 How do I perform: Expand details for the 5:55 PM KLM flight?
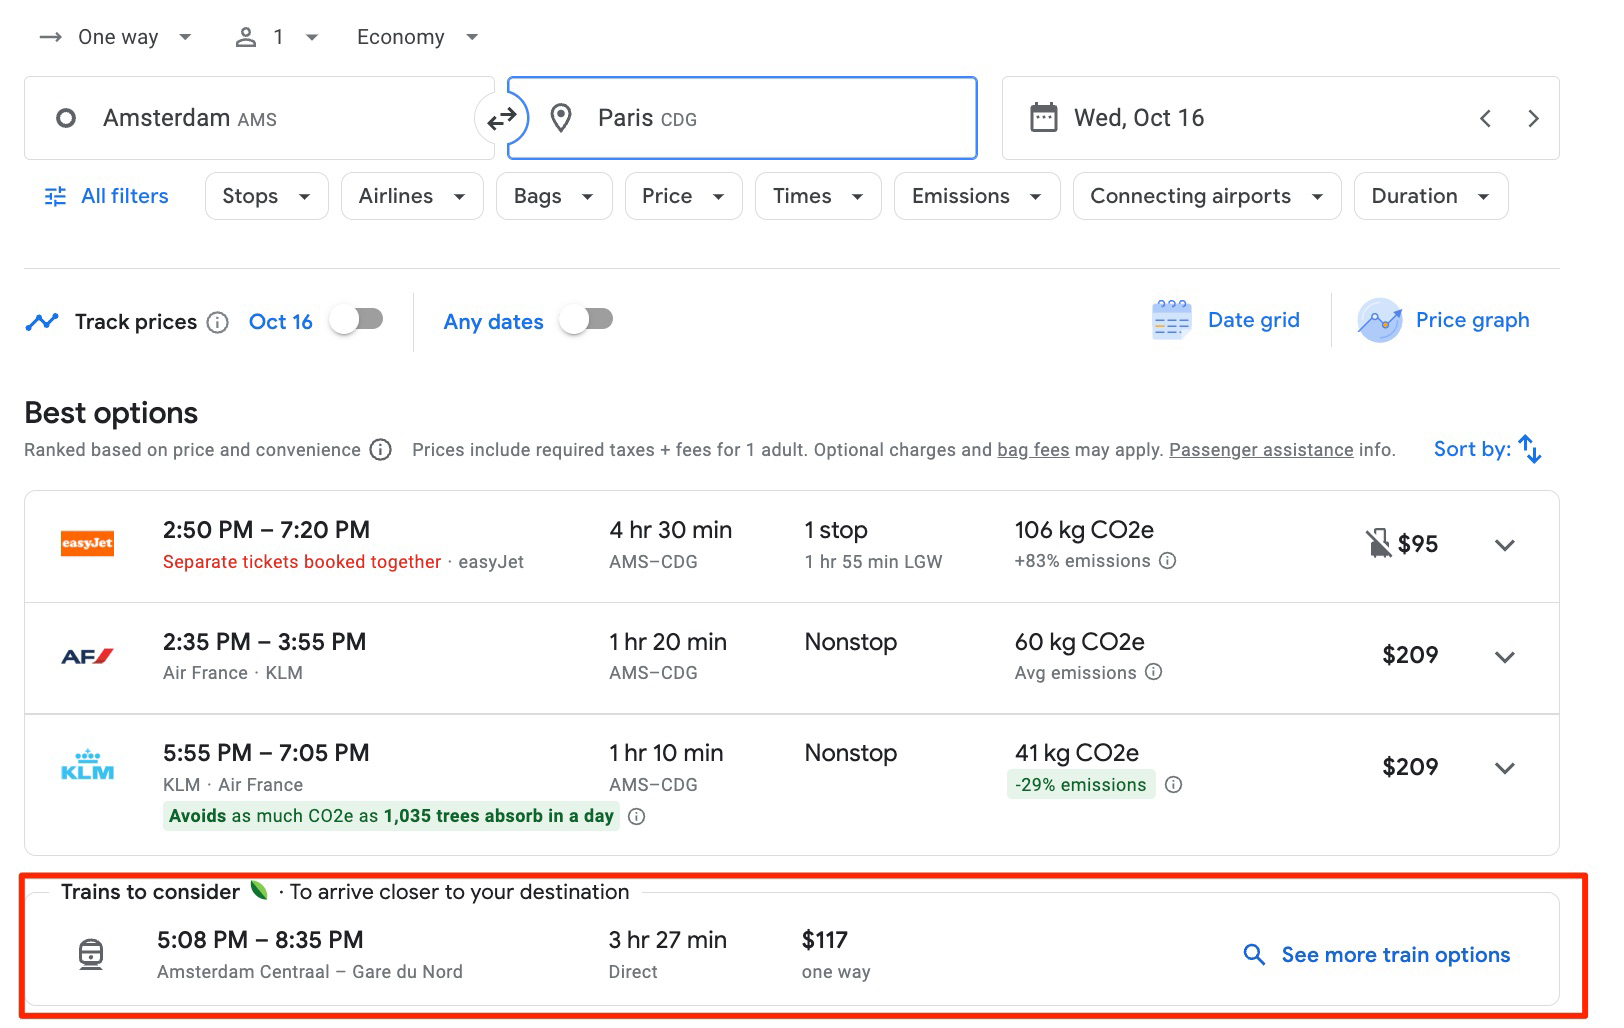pos(1504,768)
